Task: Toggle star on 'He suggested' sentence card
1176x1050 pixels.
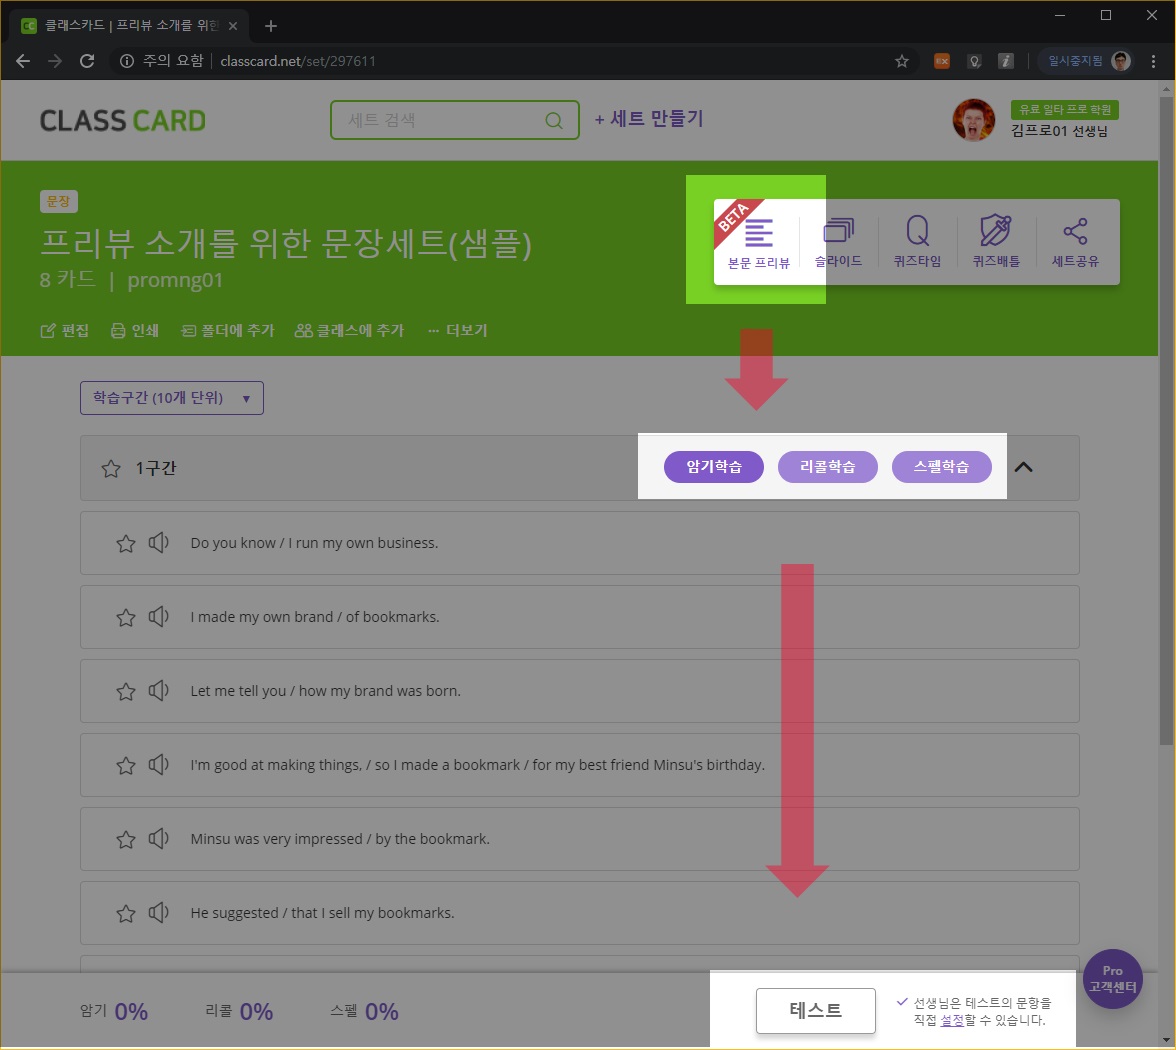Action: [126, 914]
